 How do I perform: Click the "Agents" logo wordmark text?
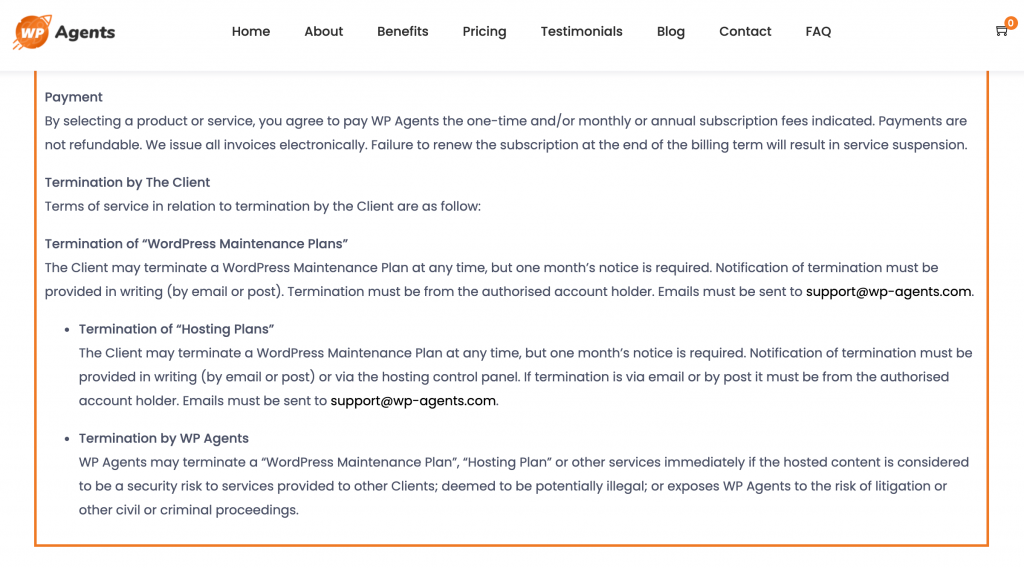pos(85,32)
